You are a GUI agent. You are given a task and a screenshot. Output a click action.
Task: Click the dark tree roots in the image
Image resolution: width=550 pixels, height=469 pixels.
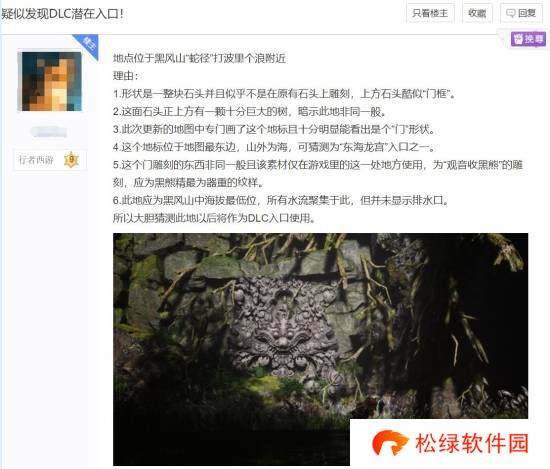coord(456,316)
